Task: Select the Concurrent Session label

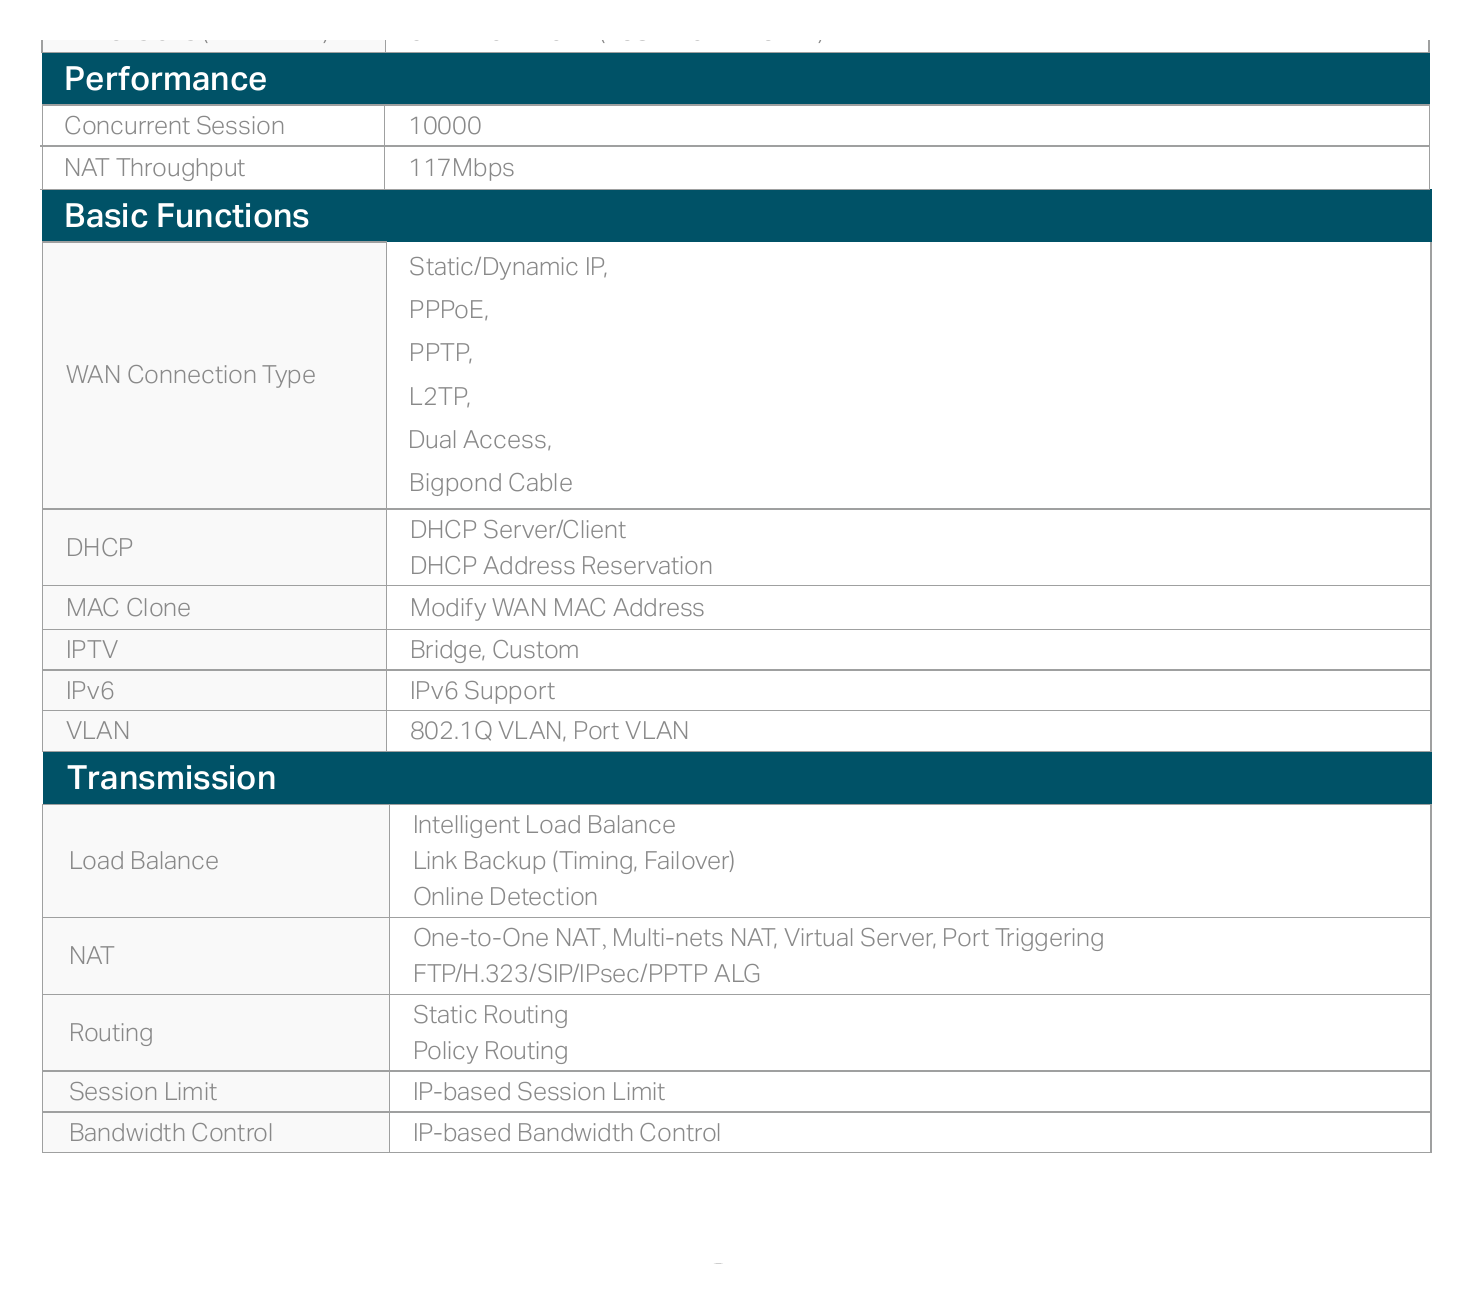Action: tap(174, 126)
